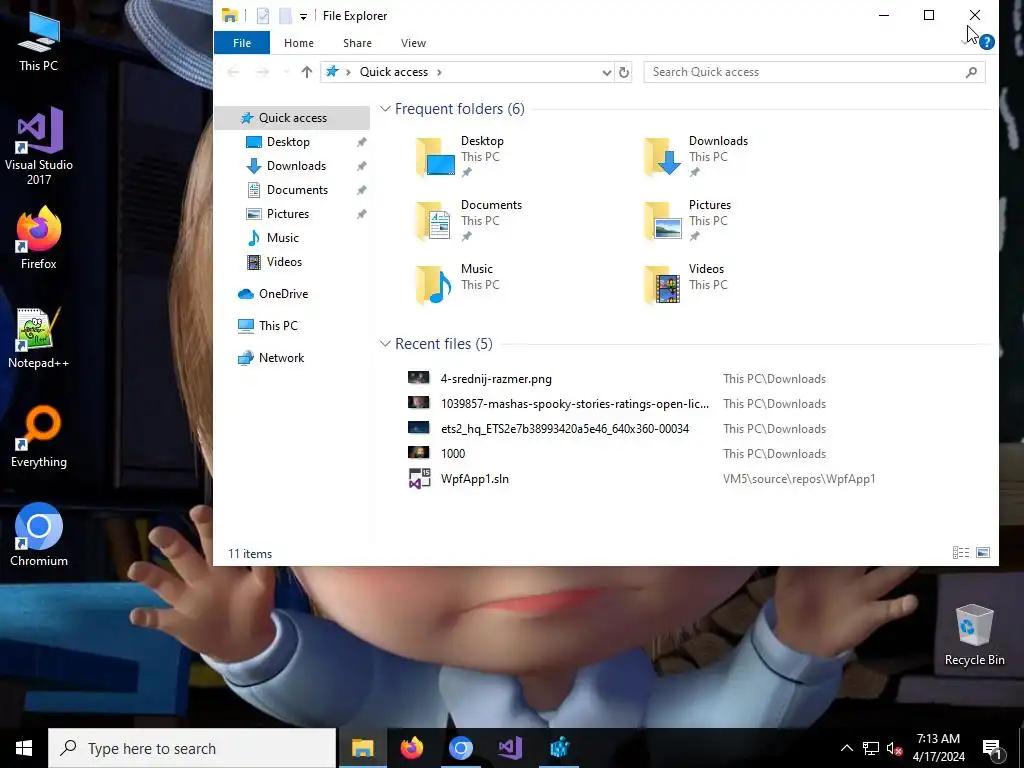Screen dimensions: 1024x768
Task: Select Videos in navigation pane
Action: click(284, 262)
